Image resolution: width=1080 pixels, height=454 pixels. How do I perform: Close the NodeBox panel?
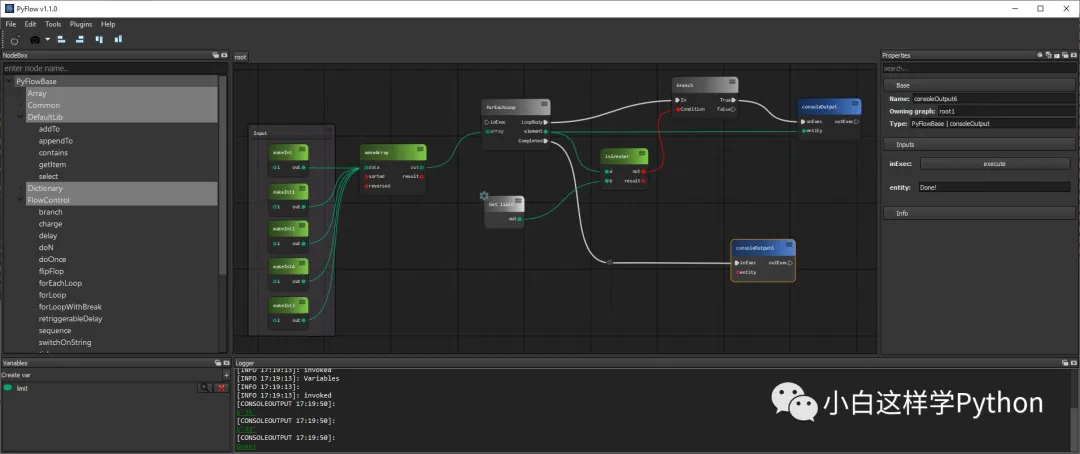pyautogui.click(x=224, y=55)
